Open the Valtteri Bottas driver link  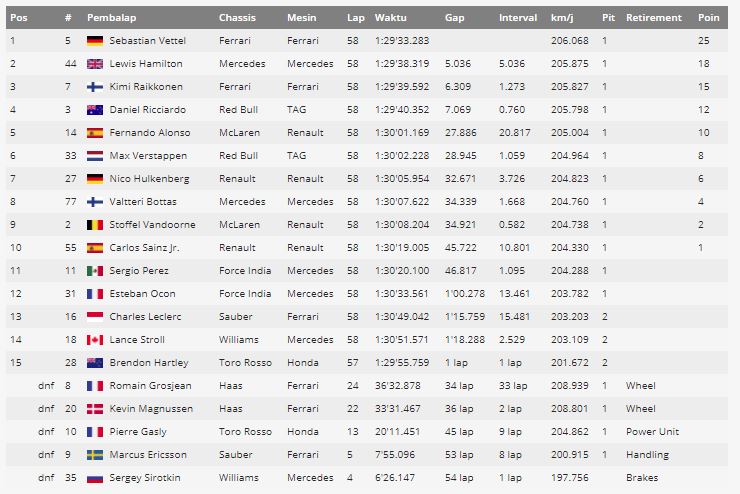(143, 202)
